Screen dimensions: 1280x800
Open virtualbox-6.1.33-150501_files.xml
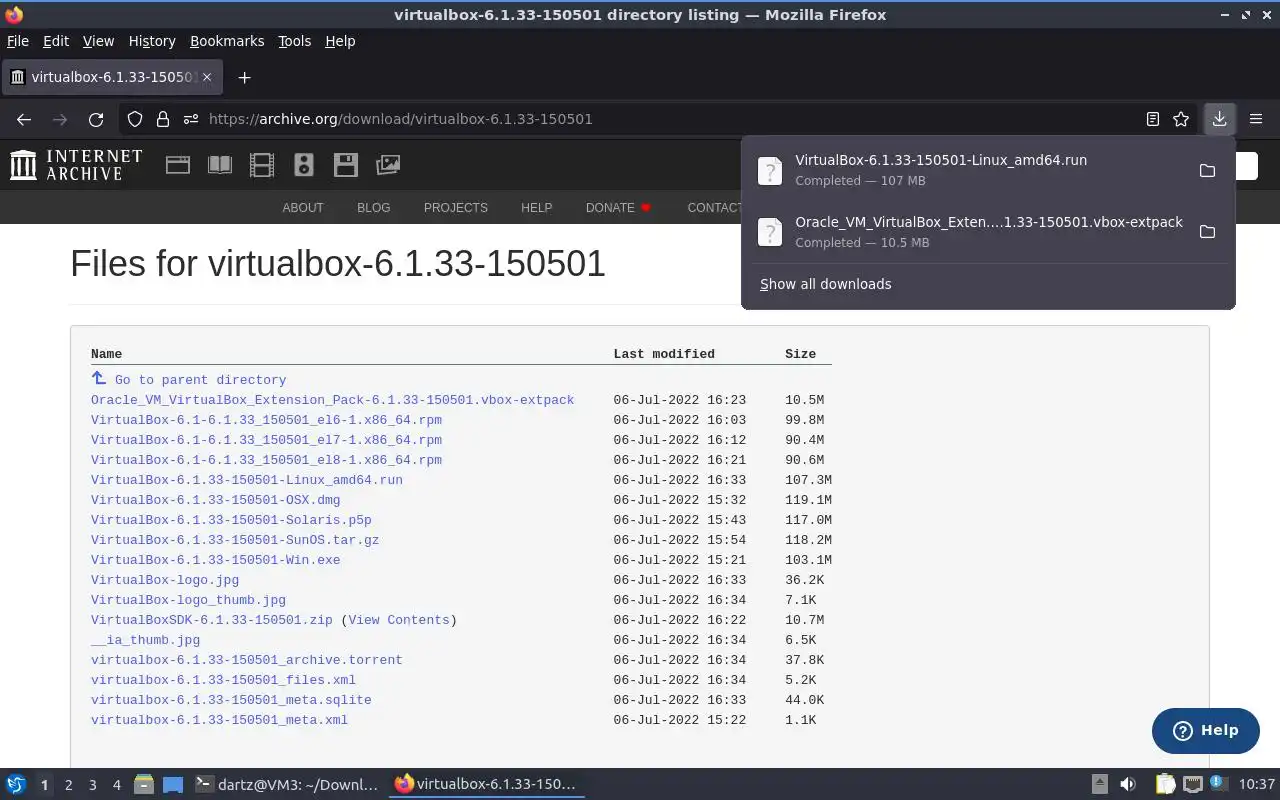click(x=223, y=680)
